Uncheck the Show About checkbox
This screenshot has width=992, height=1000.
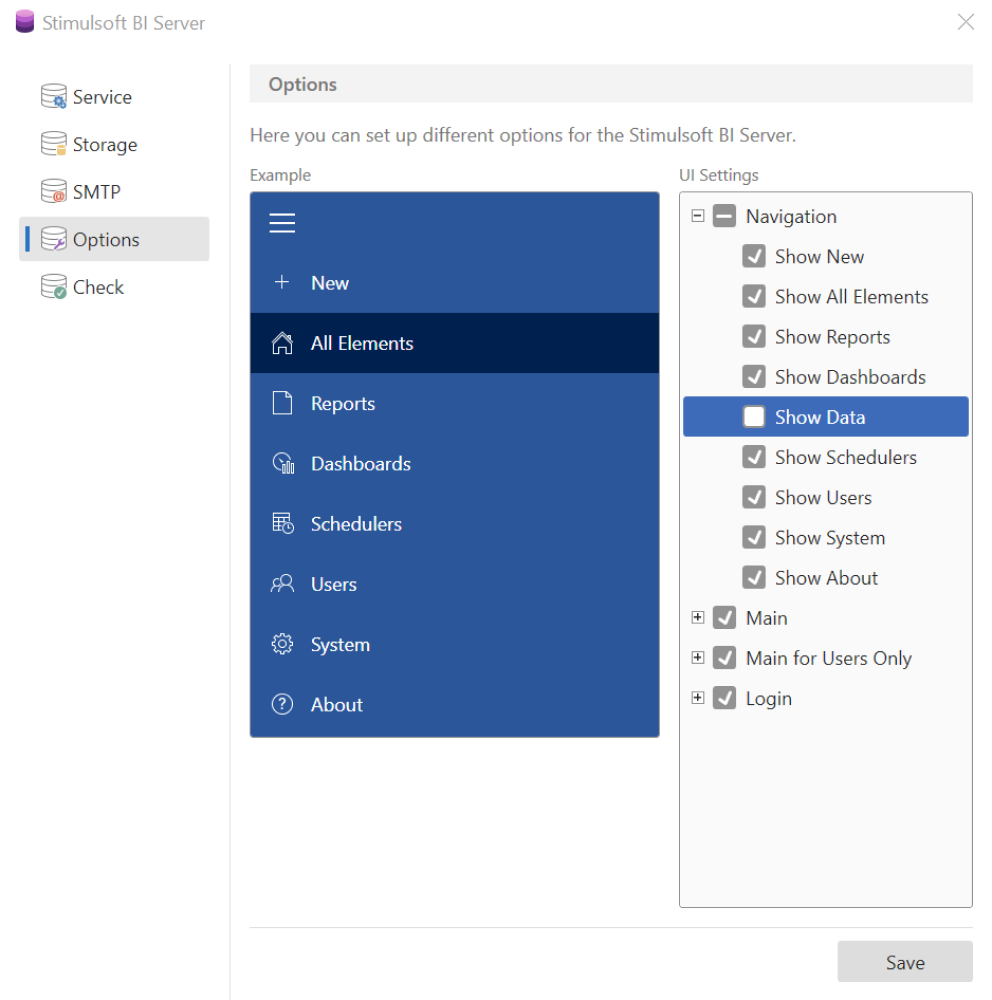pyautogui.click(x=753, y=578)
